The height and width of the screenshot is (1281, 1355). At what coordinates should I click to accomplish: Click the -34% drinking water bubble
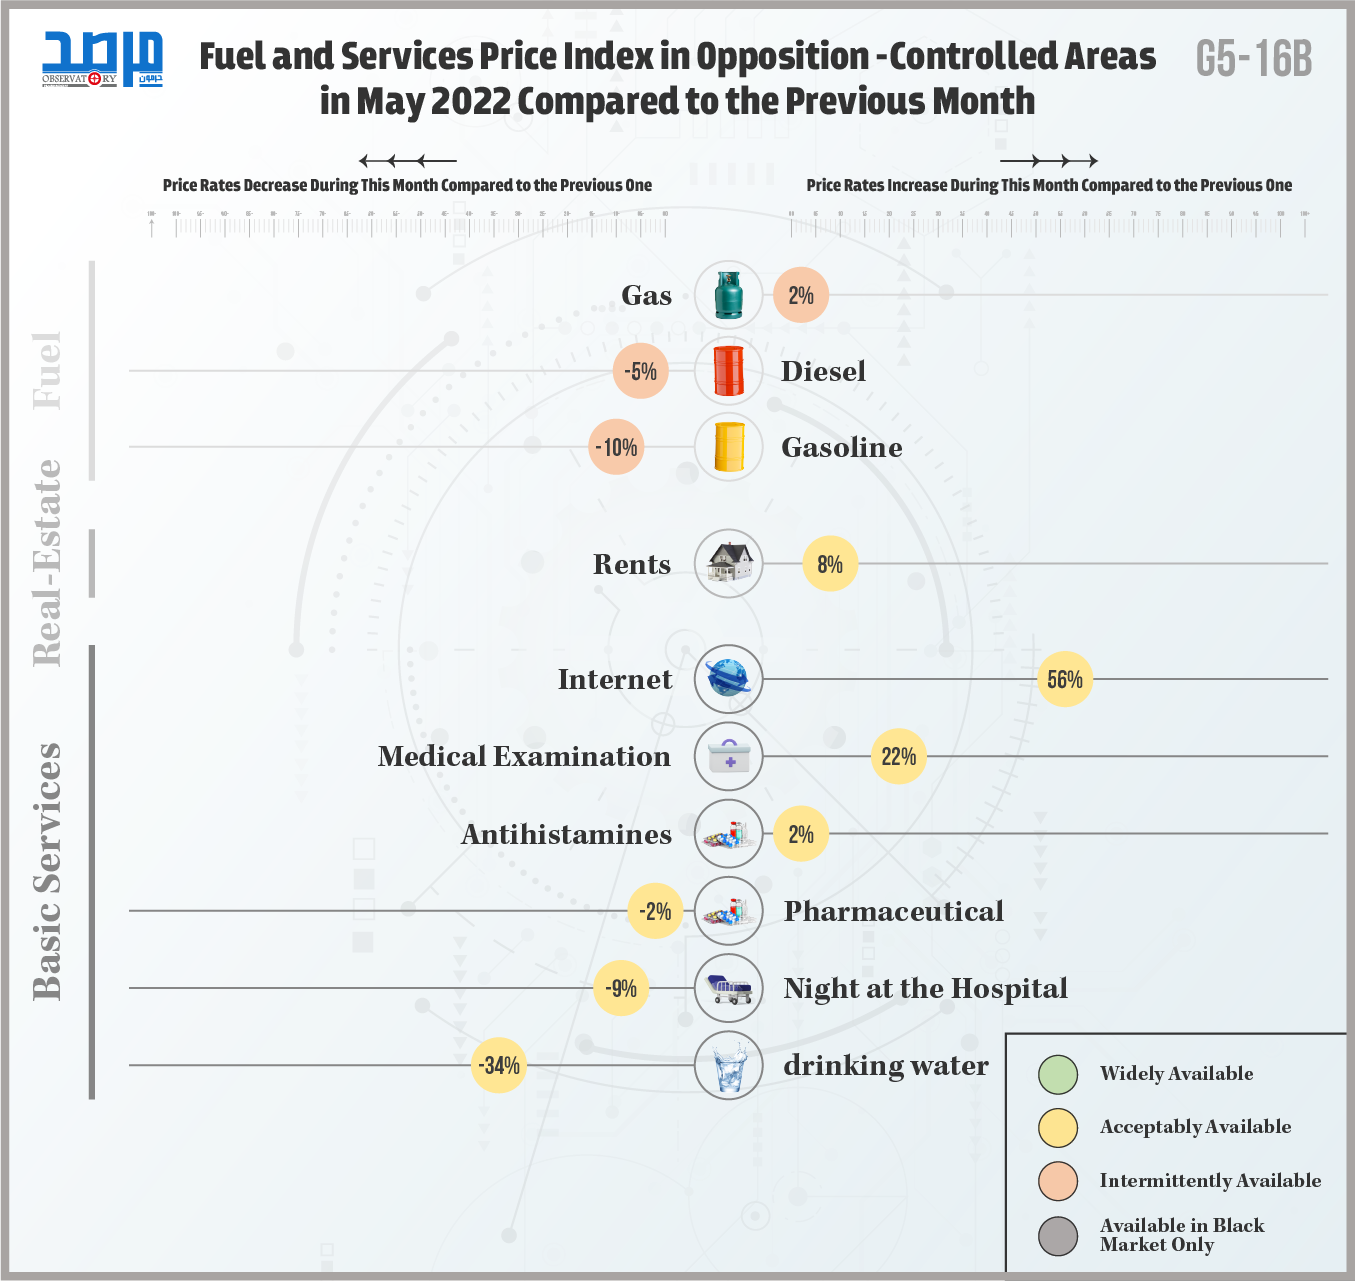[499, 1066]
